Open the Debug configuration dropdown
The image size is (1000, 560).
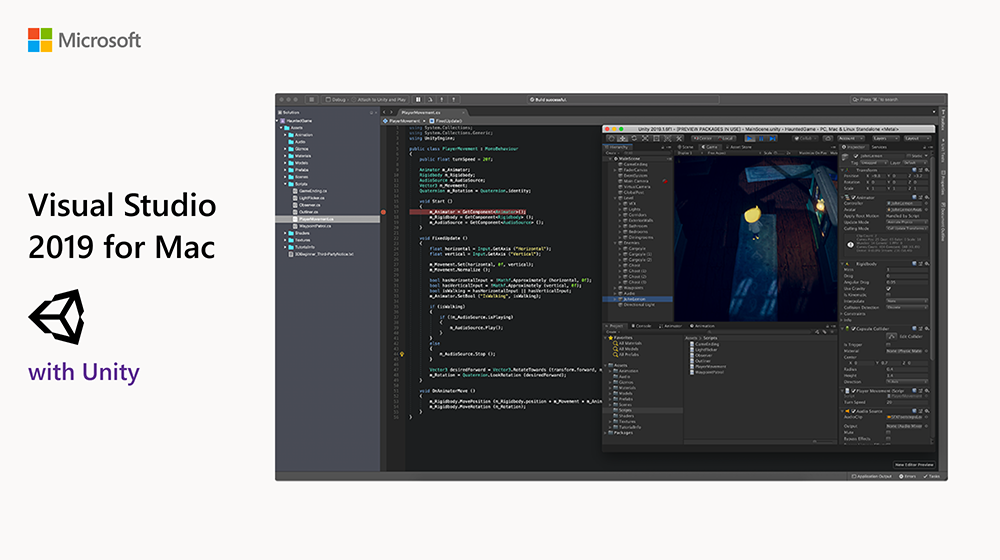click(336, 99)
